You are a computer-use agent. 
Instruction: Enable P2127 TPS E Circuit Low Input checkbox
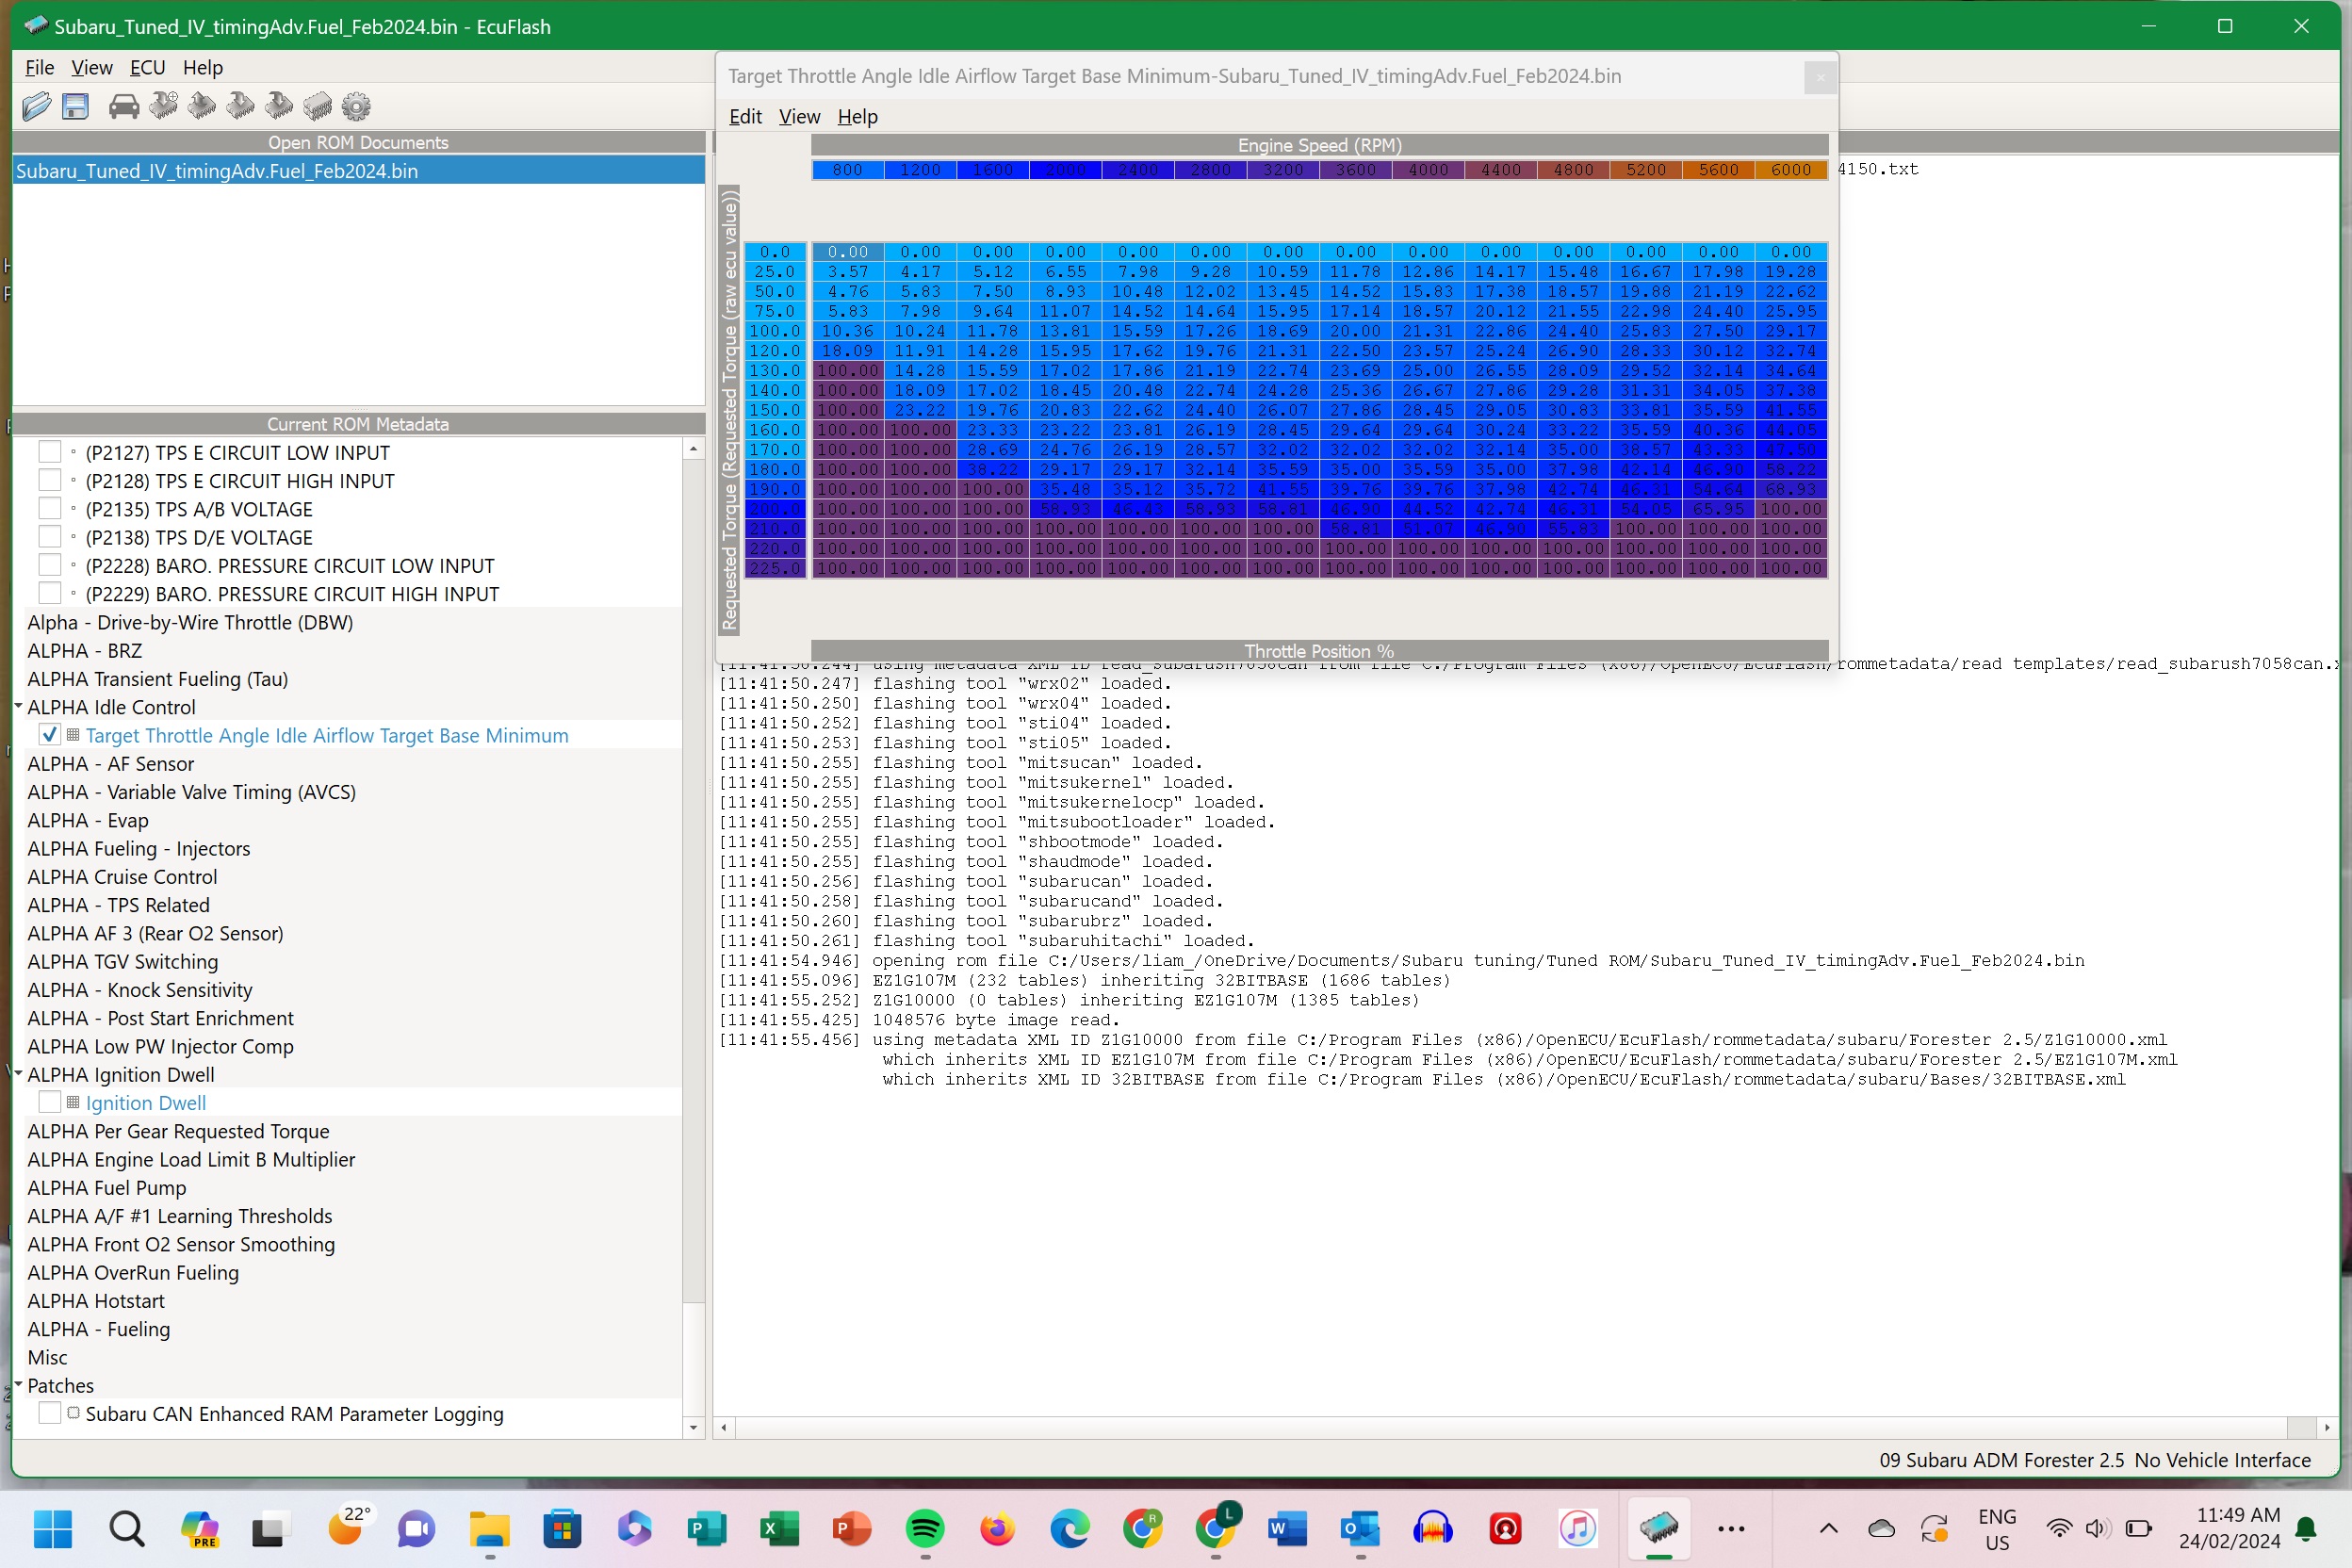[x=50, y=452]
